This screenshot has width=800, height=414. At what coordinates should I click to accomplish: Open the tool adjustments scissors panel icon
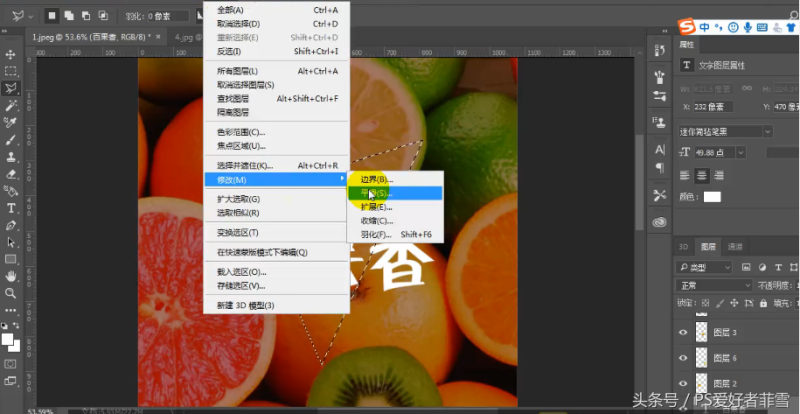click(660, 195)
